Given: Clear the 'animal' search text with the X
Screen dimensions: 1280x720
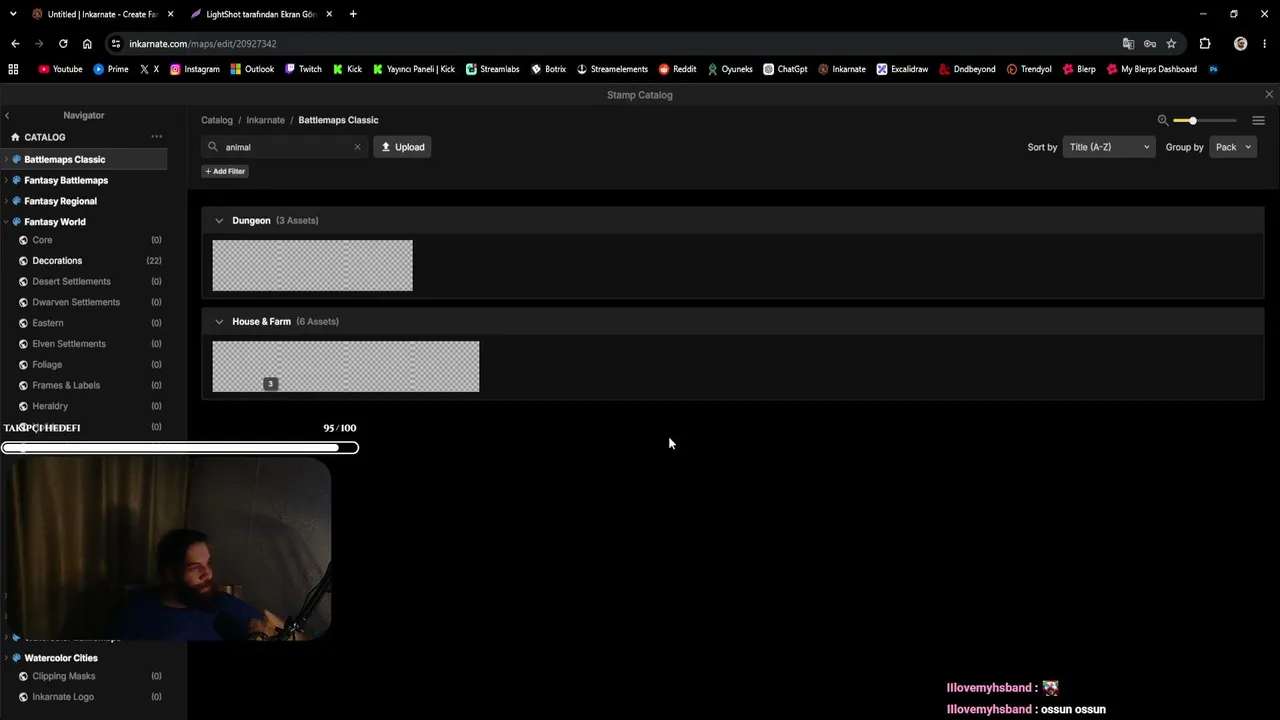Looking at the screenshot, I should click(357, 147).
